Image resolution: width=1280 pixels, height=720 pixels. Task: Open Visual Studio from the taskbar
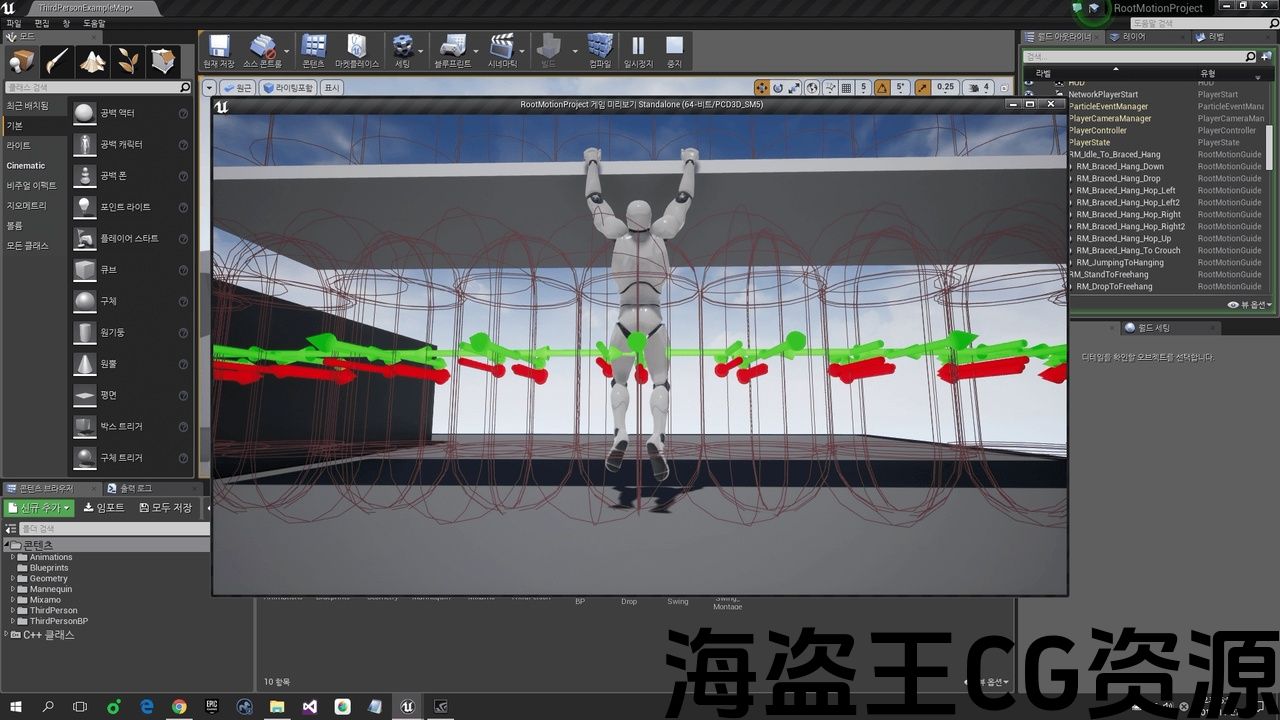pos(309,707)
